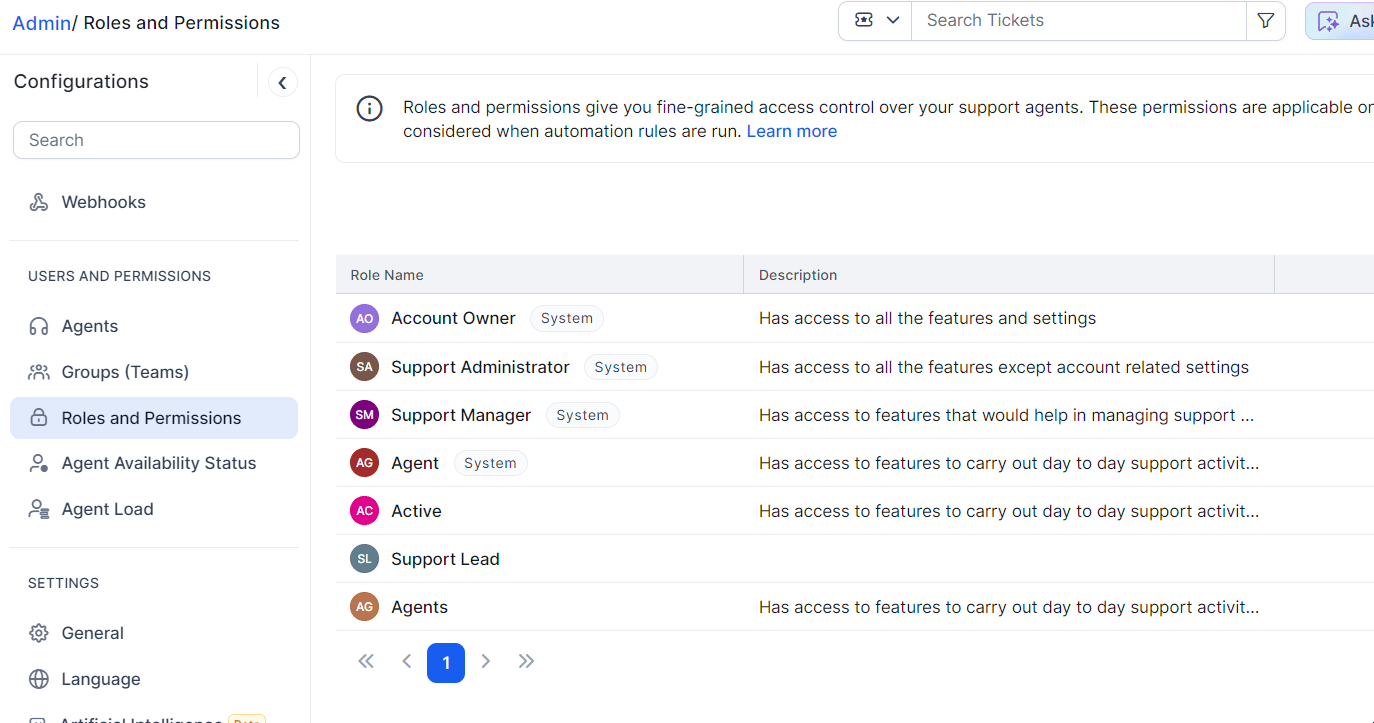Click the Role Name column header
Image resolution: width=1374 pixels, height=723 pixels.
point(387,275)
